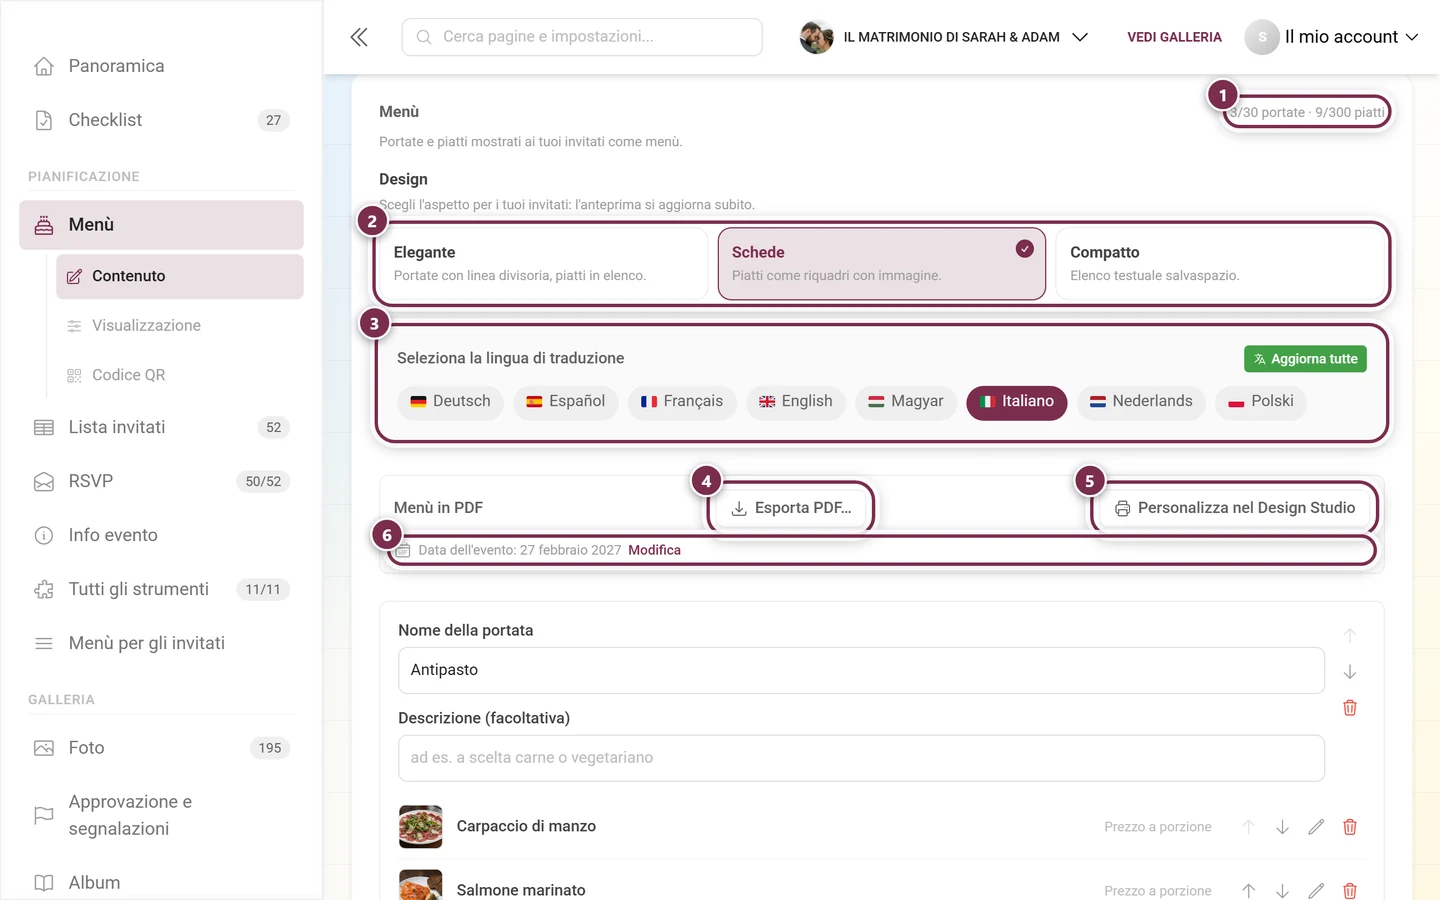1440x900 pixels.
Task: Click the Modifica event date link
Action: click(x=654, y=550)
